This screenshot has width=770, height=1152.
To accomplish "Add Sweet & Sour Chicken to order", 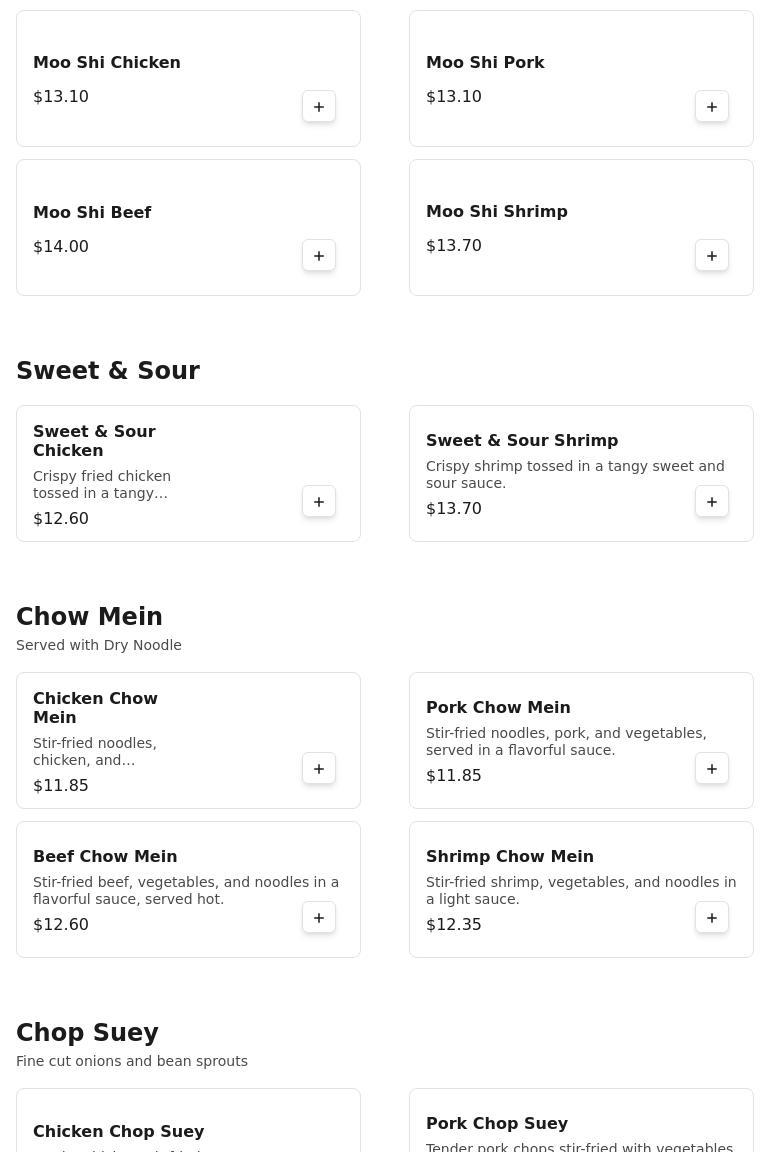I will [x=319, y=502].
